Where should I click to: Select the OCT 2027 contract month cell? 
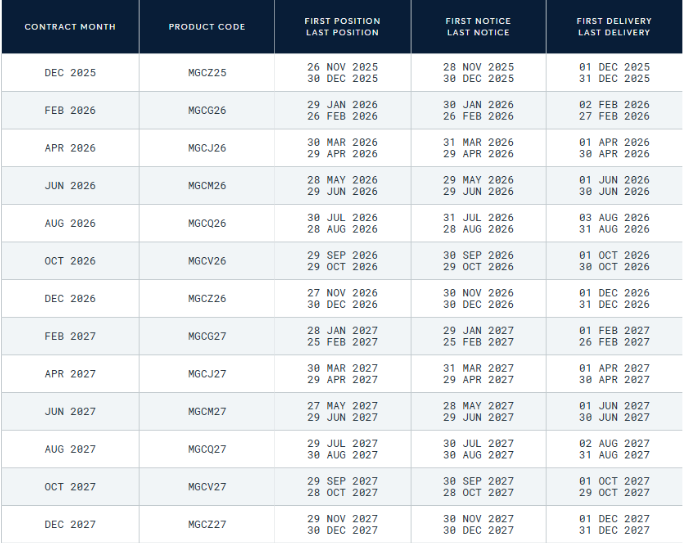coord(70,487)
